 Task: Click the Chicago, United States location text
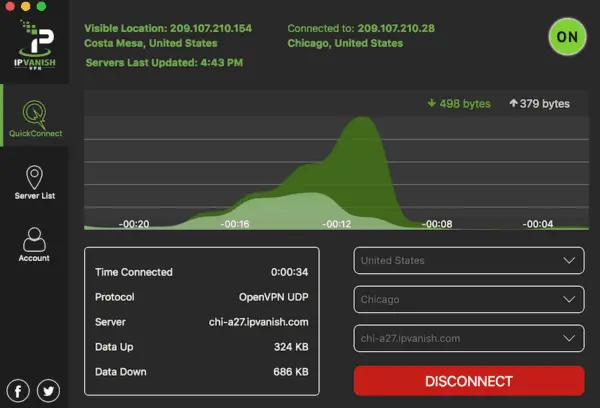pos(345,43)
